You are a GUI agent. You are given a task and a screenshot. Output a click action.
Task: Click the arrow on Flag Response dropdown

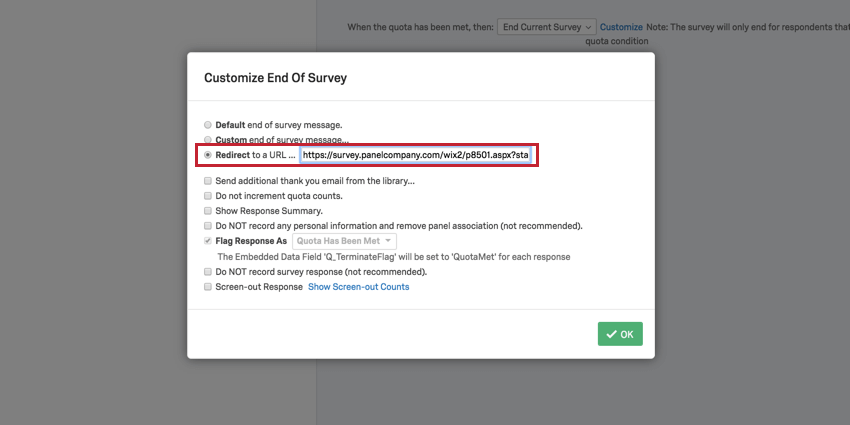tap(387, 241)
